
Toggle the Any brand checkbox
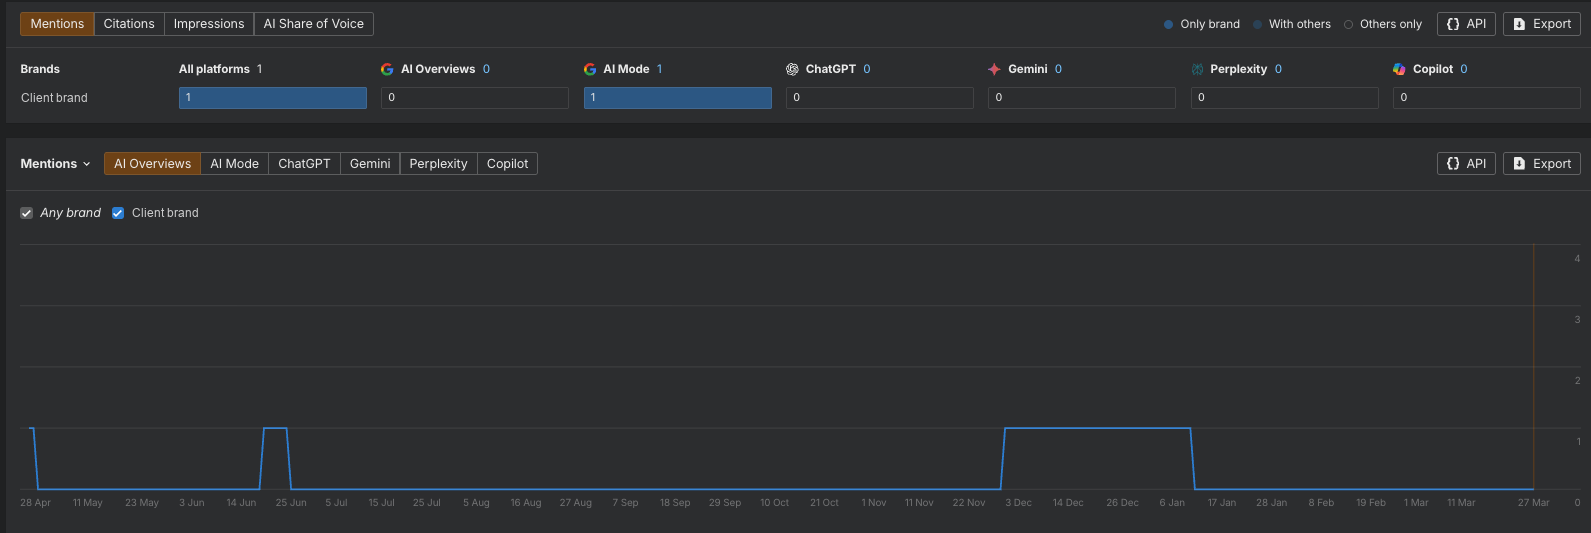point(27,213)
